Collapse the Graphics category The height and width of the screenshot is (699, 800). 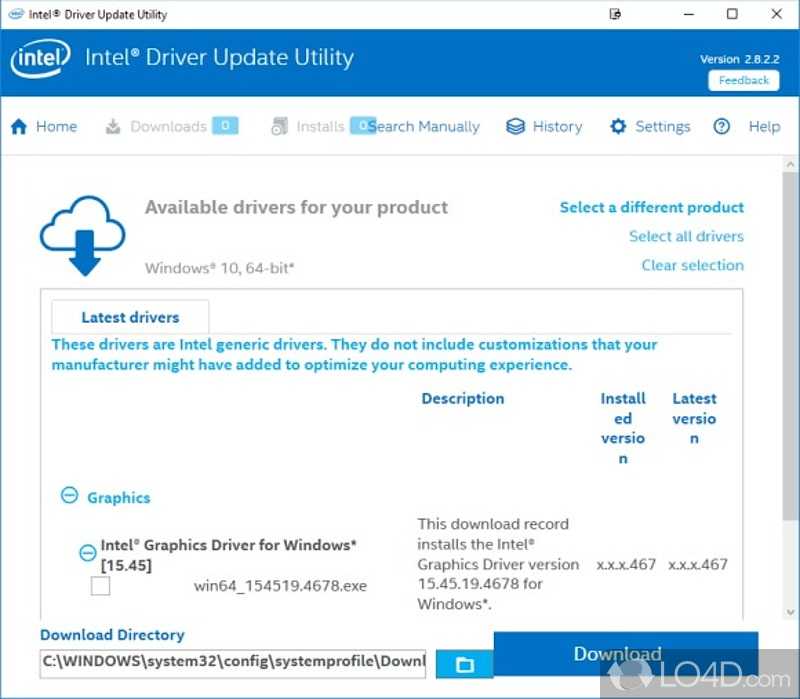pos(69,495)
